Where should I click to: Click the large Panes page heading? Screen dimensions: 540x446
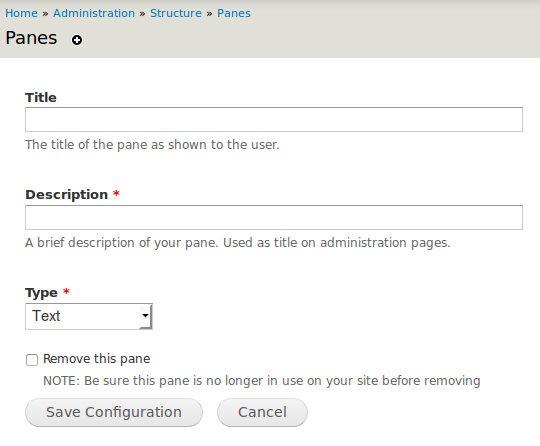tap(31, 38)
